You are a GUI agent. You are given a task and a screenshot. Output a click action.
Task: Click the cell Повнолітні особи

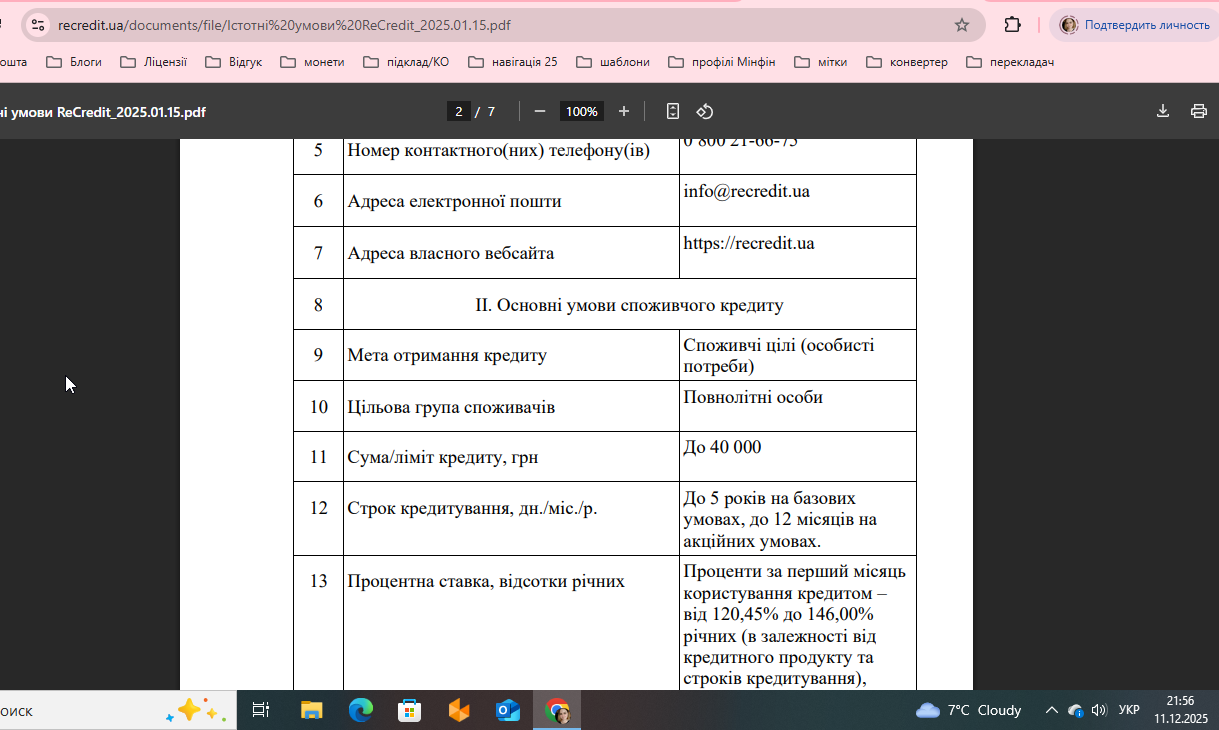pos(797,406)
